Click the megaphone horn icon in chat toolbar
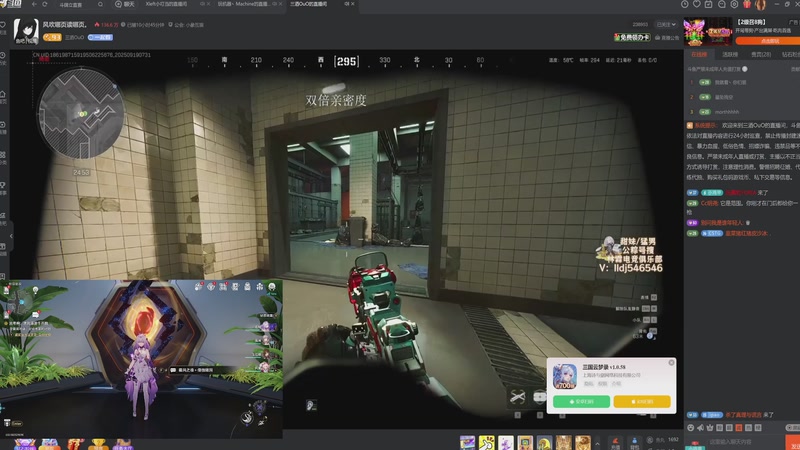800x450 pixels. pyautogui.click(x=701, y=428)
